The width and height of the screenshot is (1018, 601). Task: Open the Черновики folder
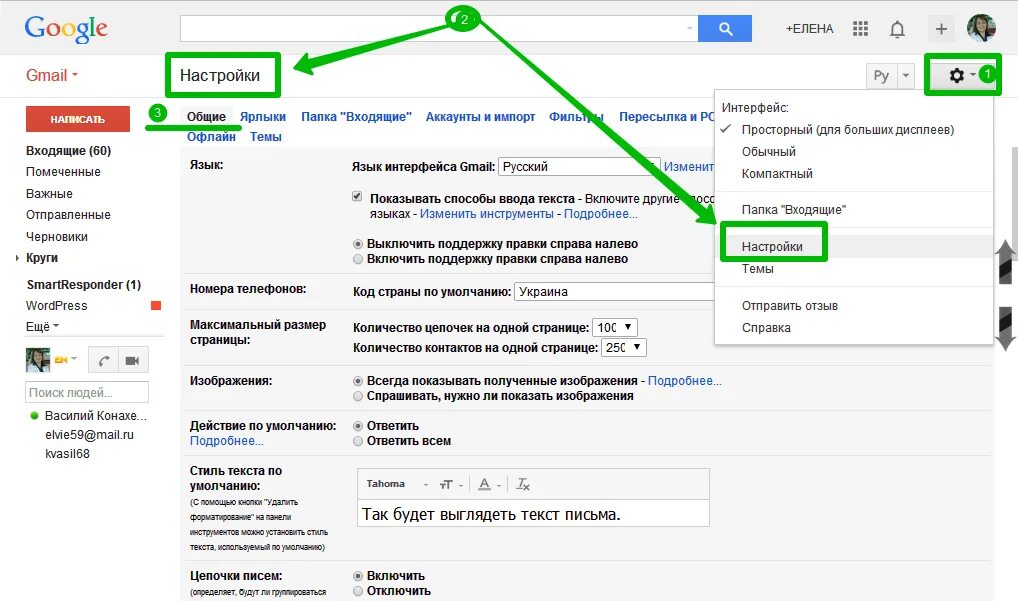pyautogui.click(x=56, y=237)
